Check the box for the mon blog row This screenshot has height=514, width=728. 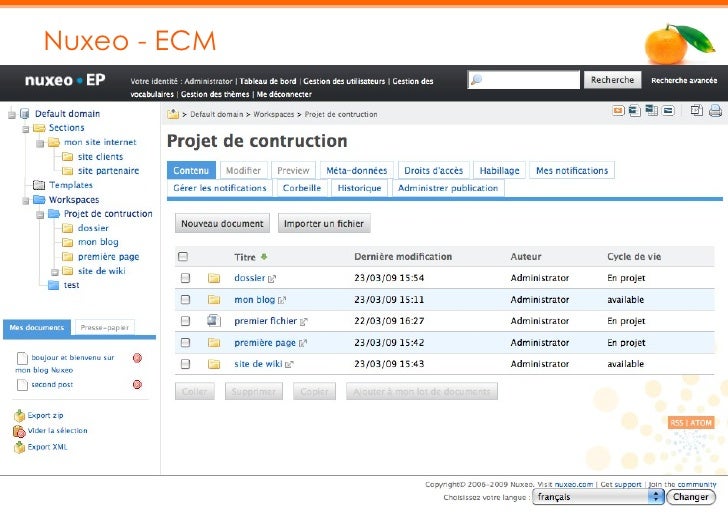[x=185, y=299]
